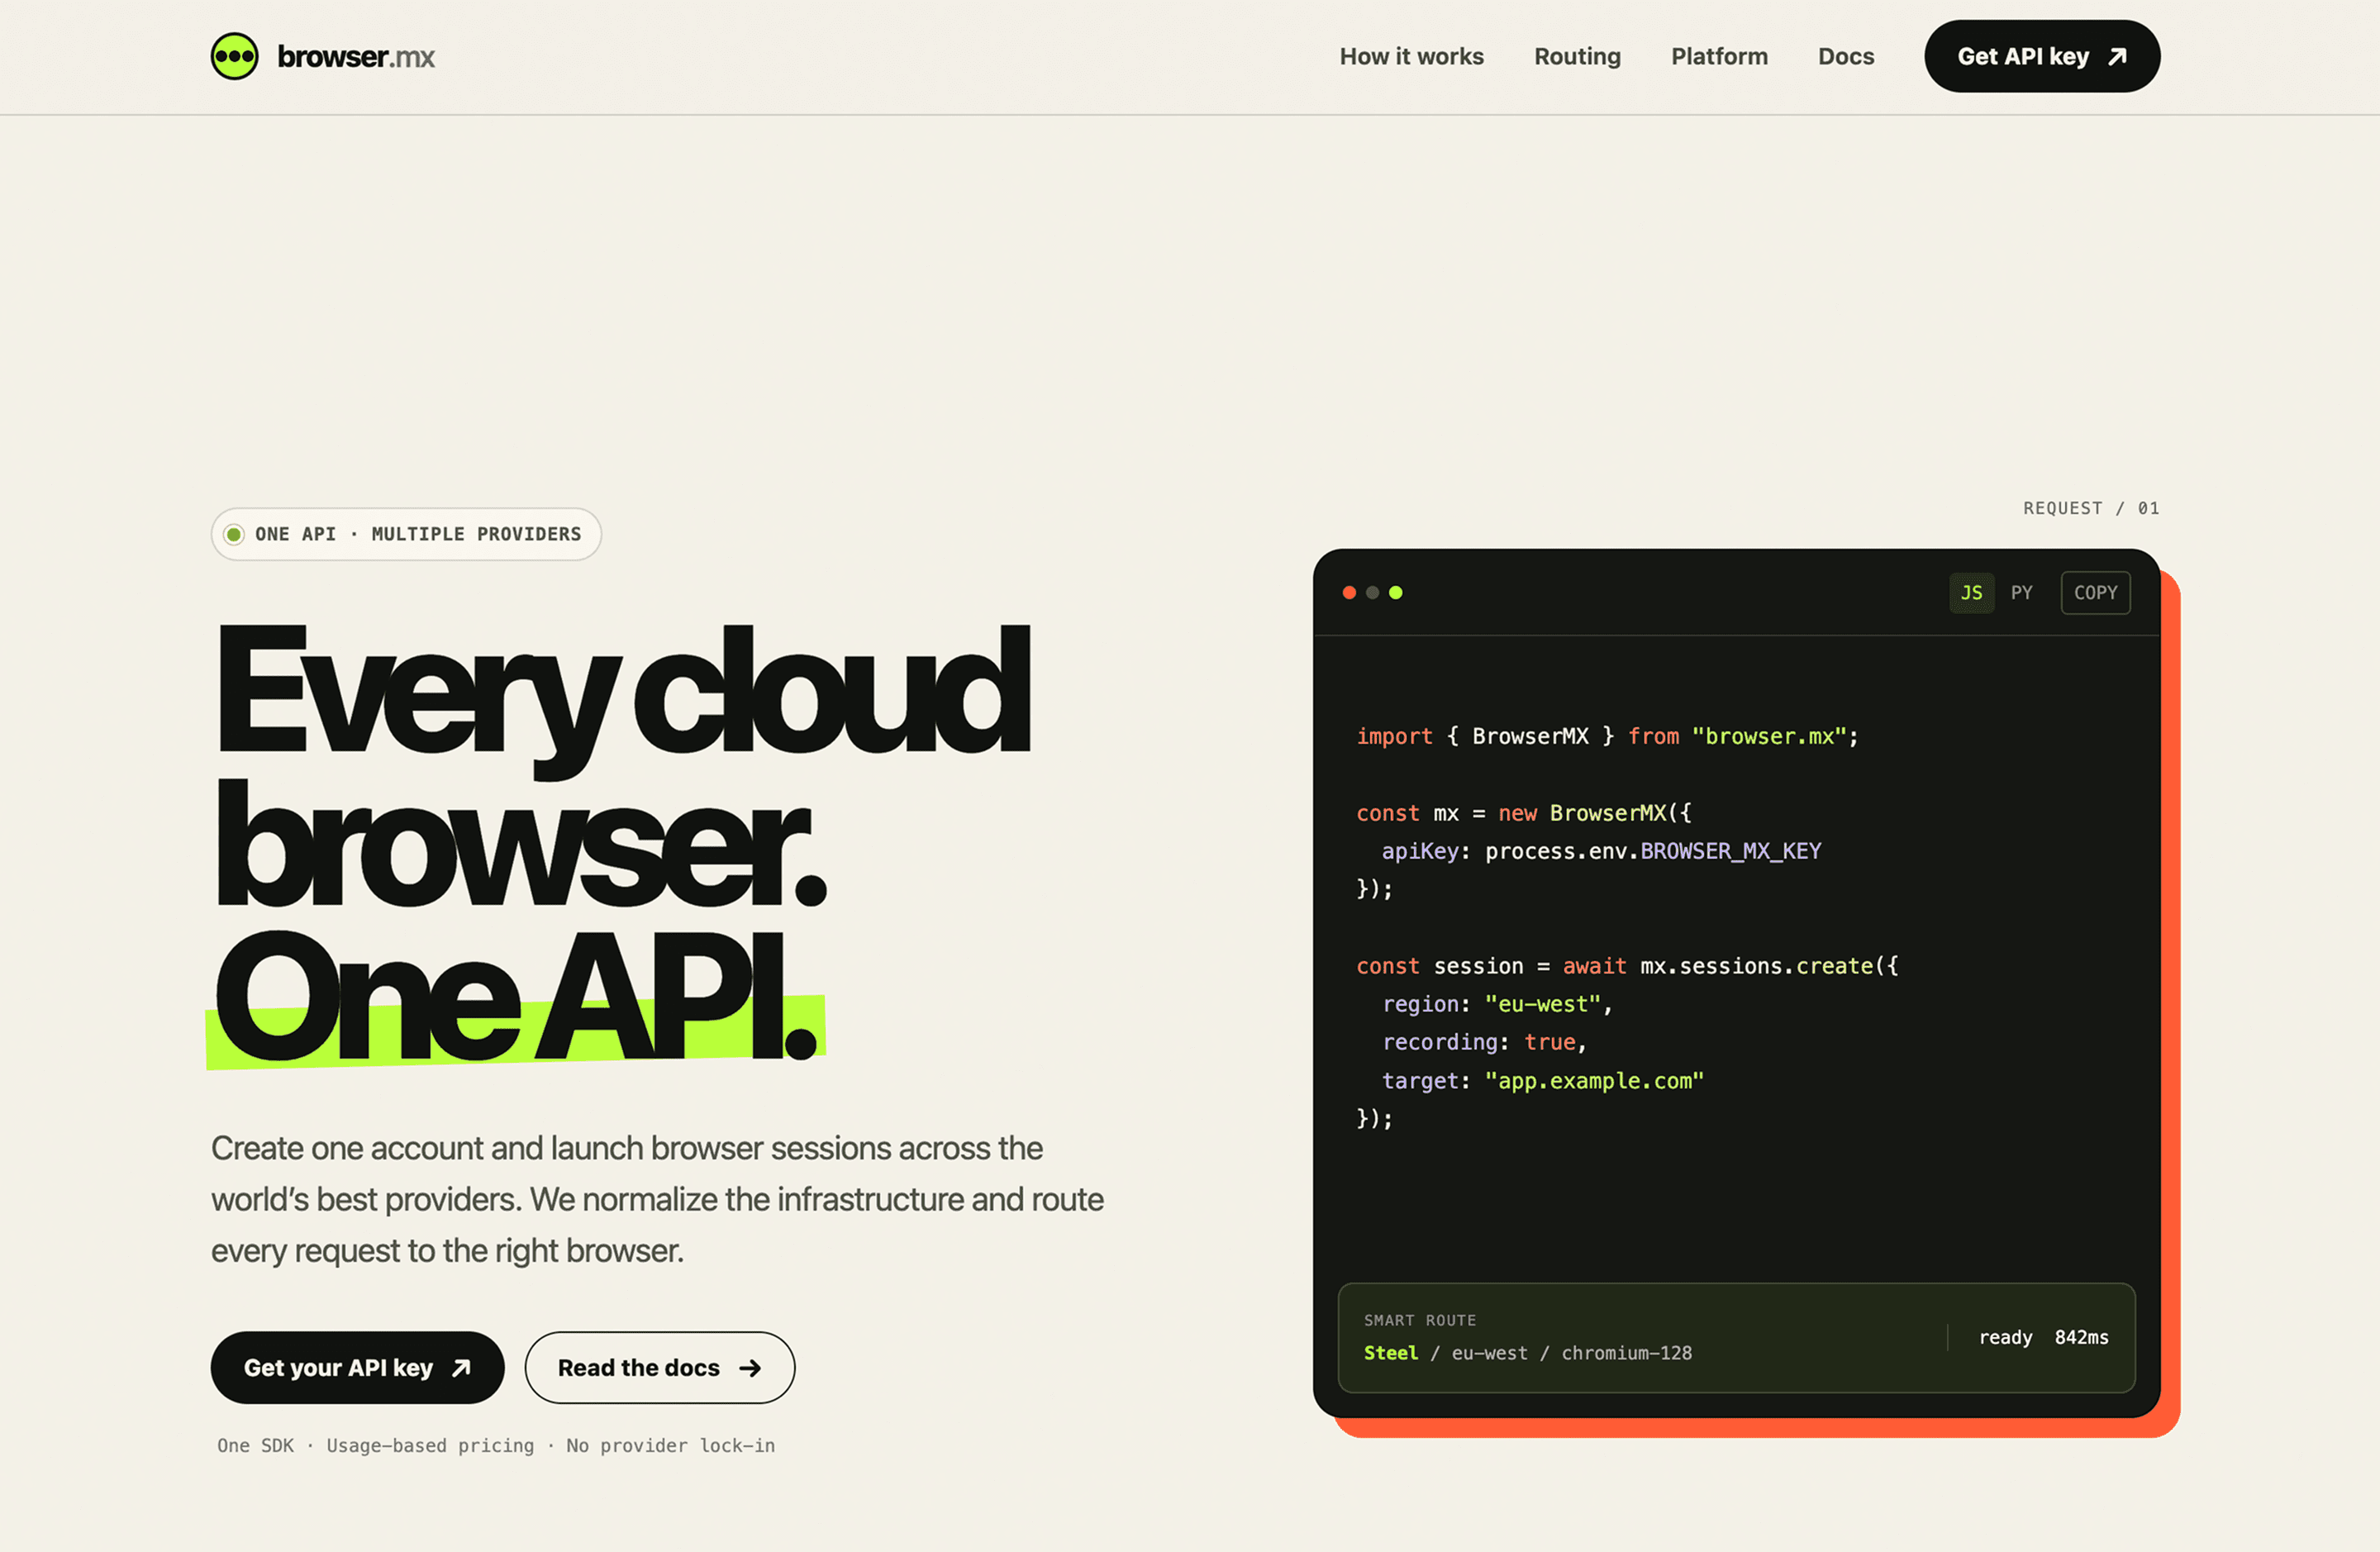Click the REQUEST / 01 label
This screenshot has width=2380, height=1552.
(x=2091, y=508)
